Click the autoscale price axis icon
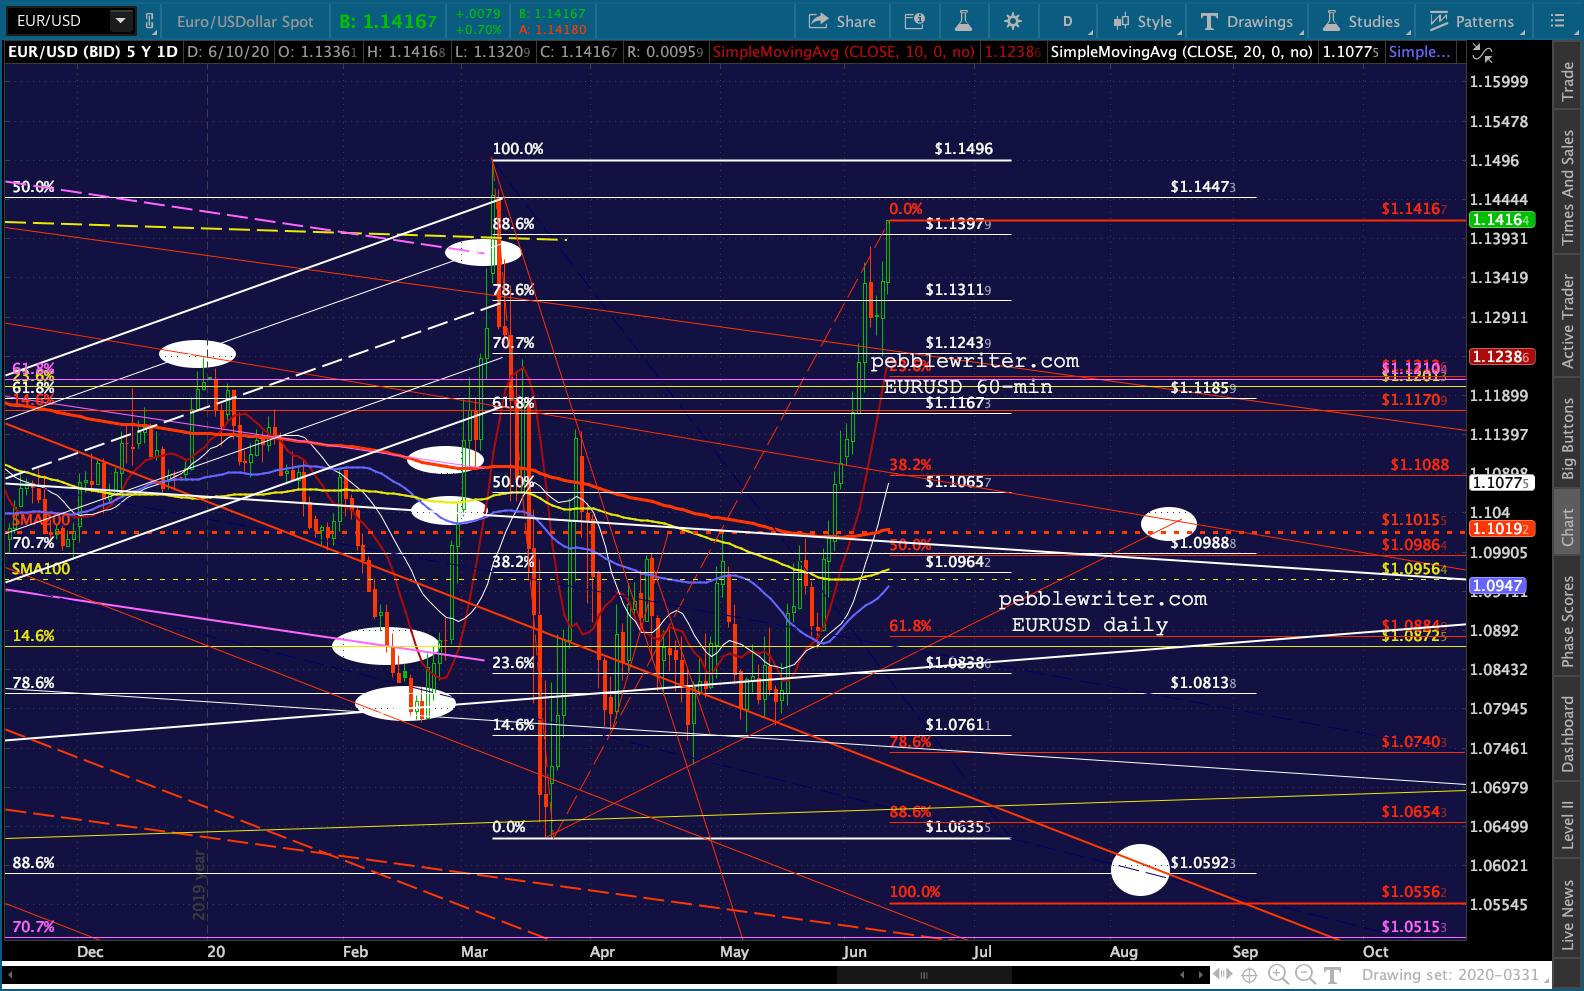This screenshot has height=991, width=1584. [x=1482, y=53]
